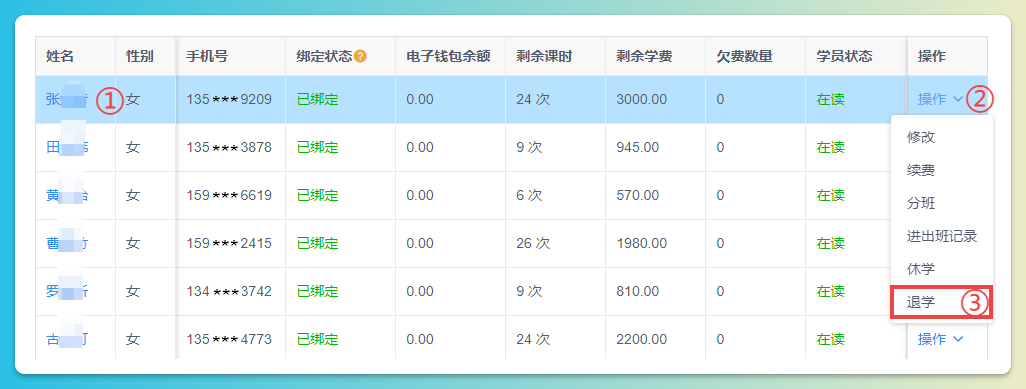Select phone number 159***2415
The height and width of the screenshot is (389, 1026).
tap(229, 244)
